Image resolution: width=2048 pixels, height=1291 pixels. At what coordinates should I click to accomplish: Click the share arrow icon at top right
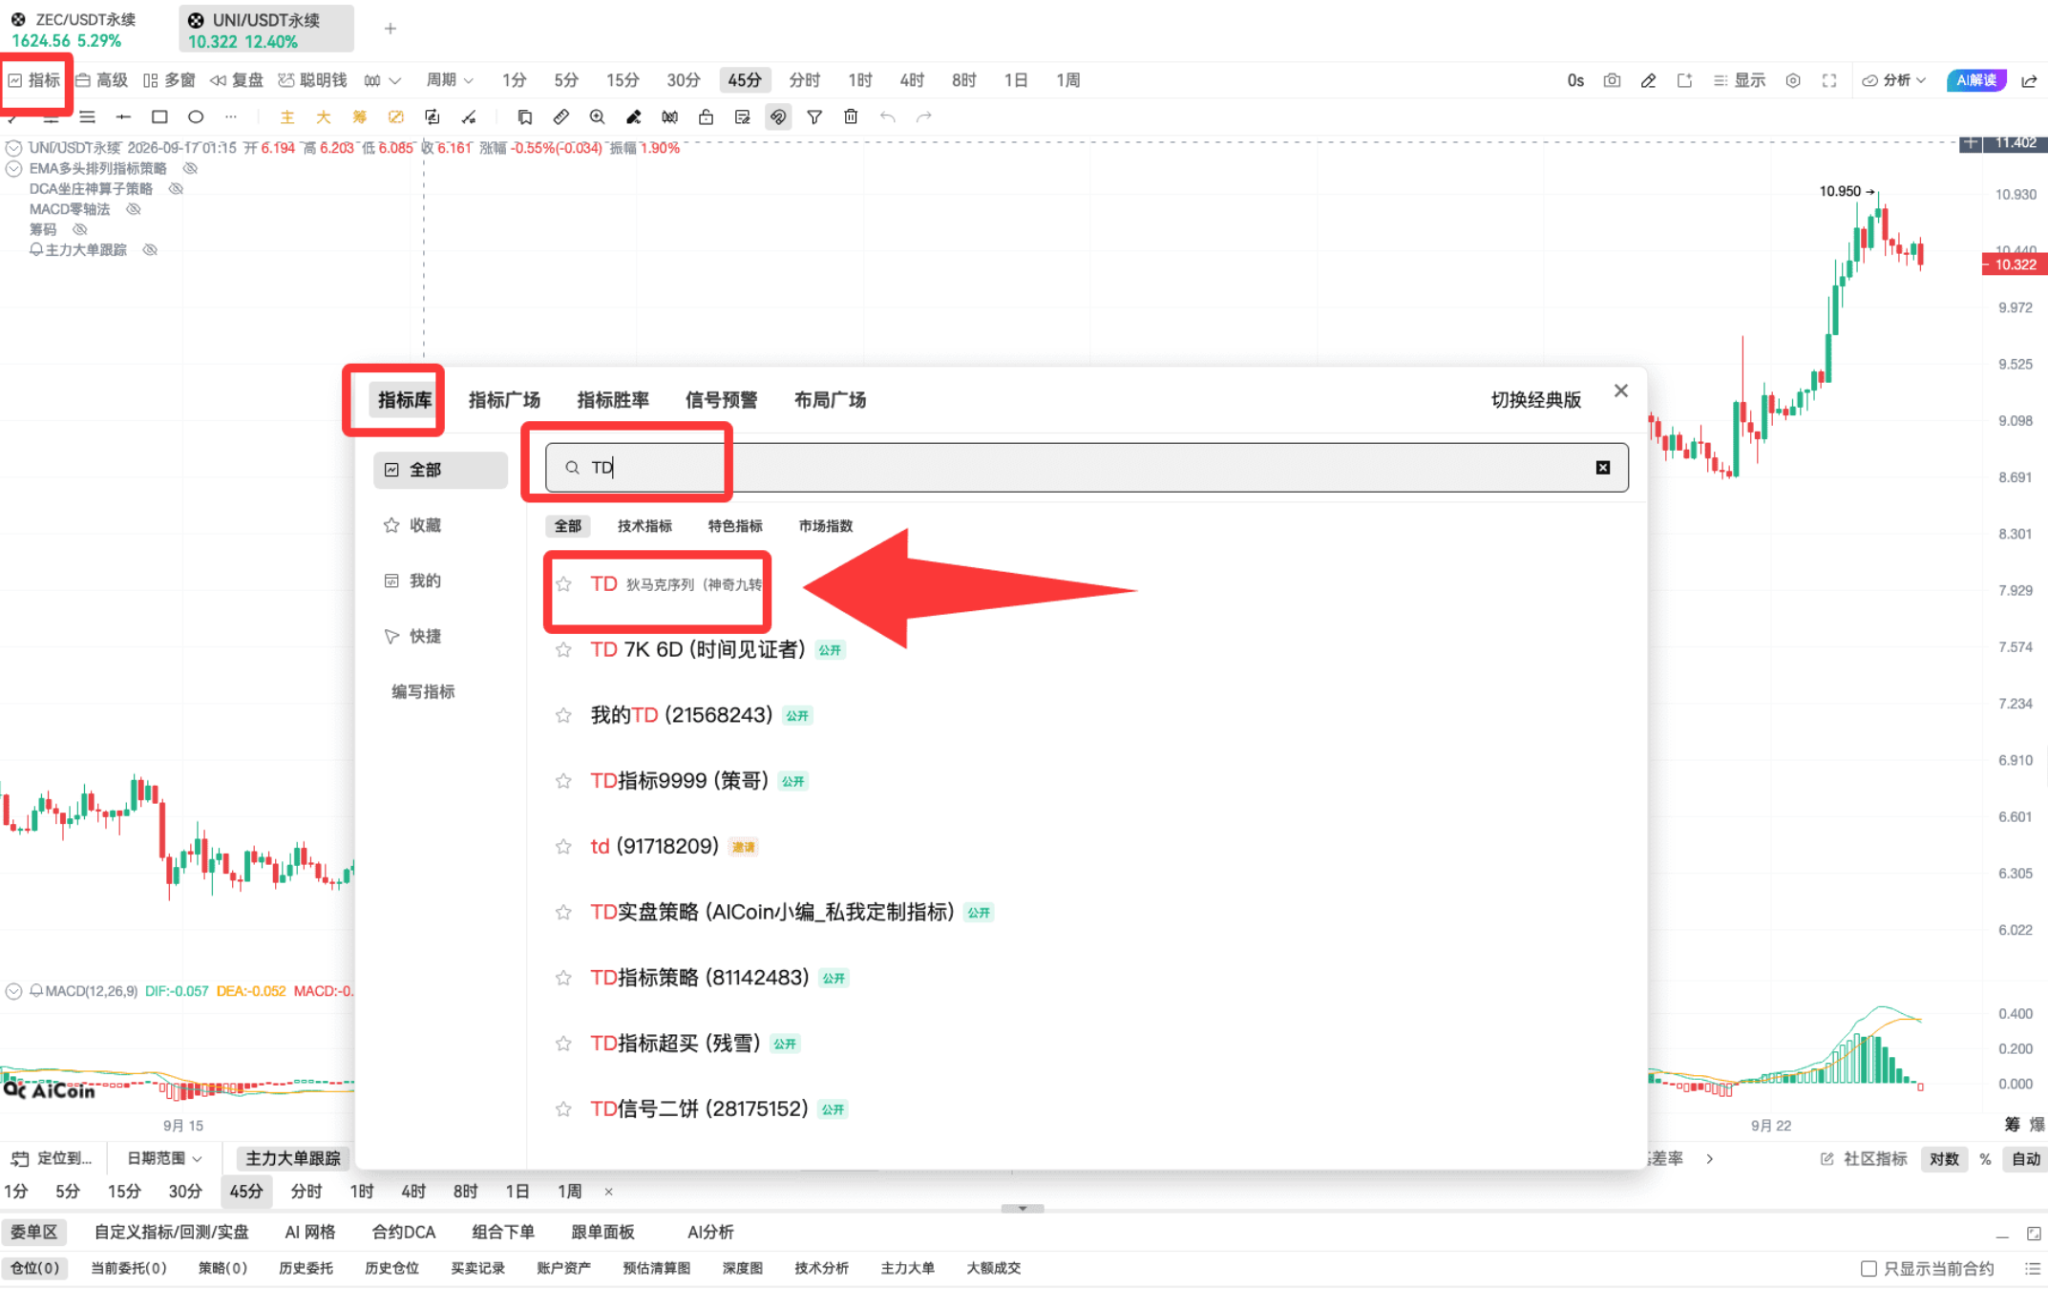(2029, 80)
